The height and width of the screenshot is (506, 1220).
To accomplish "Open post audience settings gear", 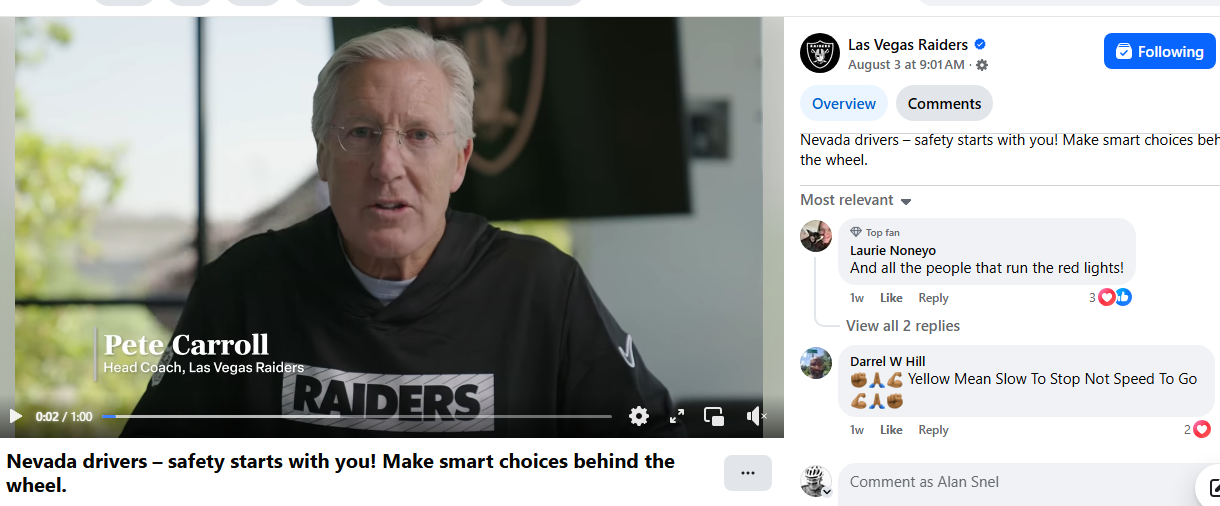I will coord(982,65).
